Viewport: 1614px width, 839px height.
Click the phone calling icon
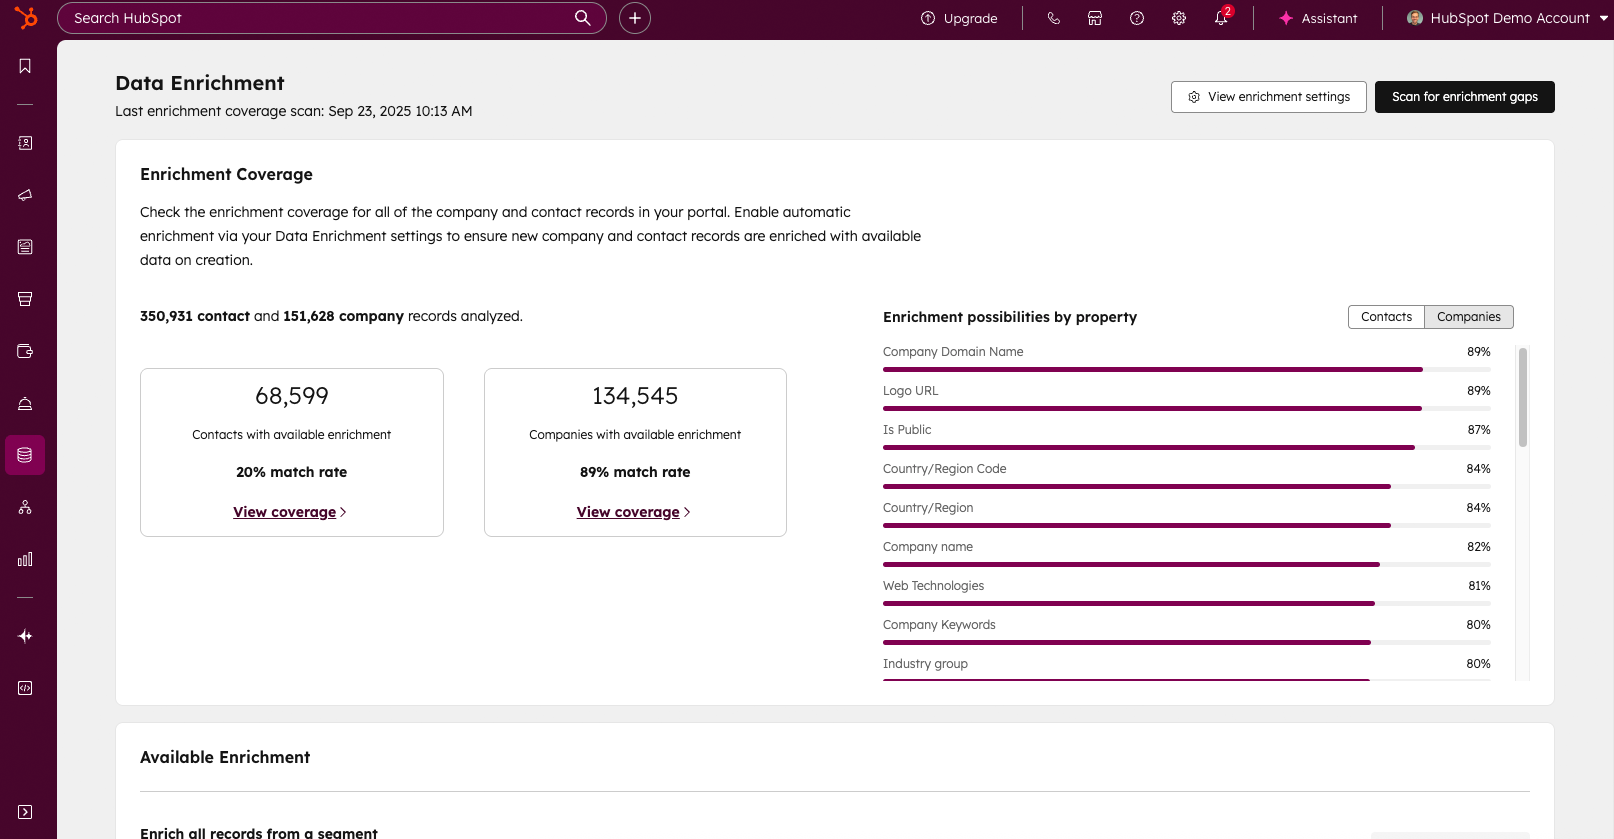click(1053, 18)
